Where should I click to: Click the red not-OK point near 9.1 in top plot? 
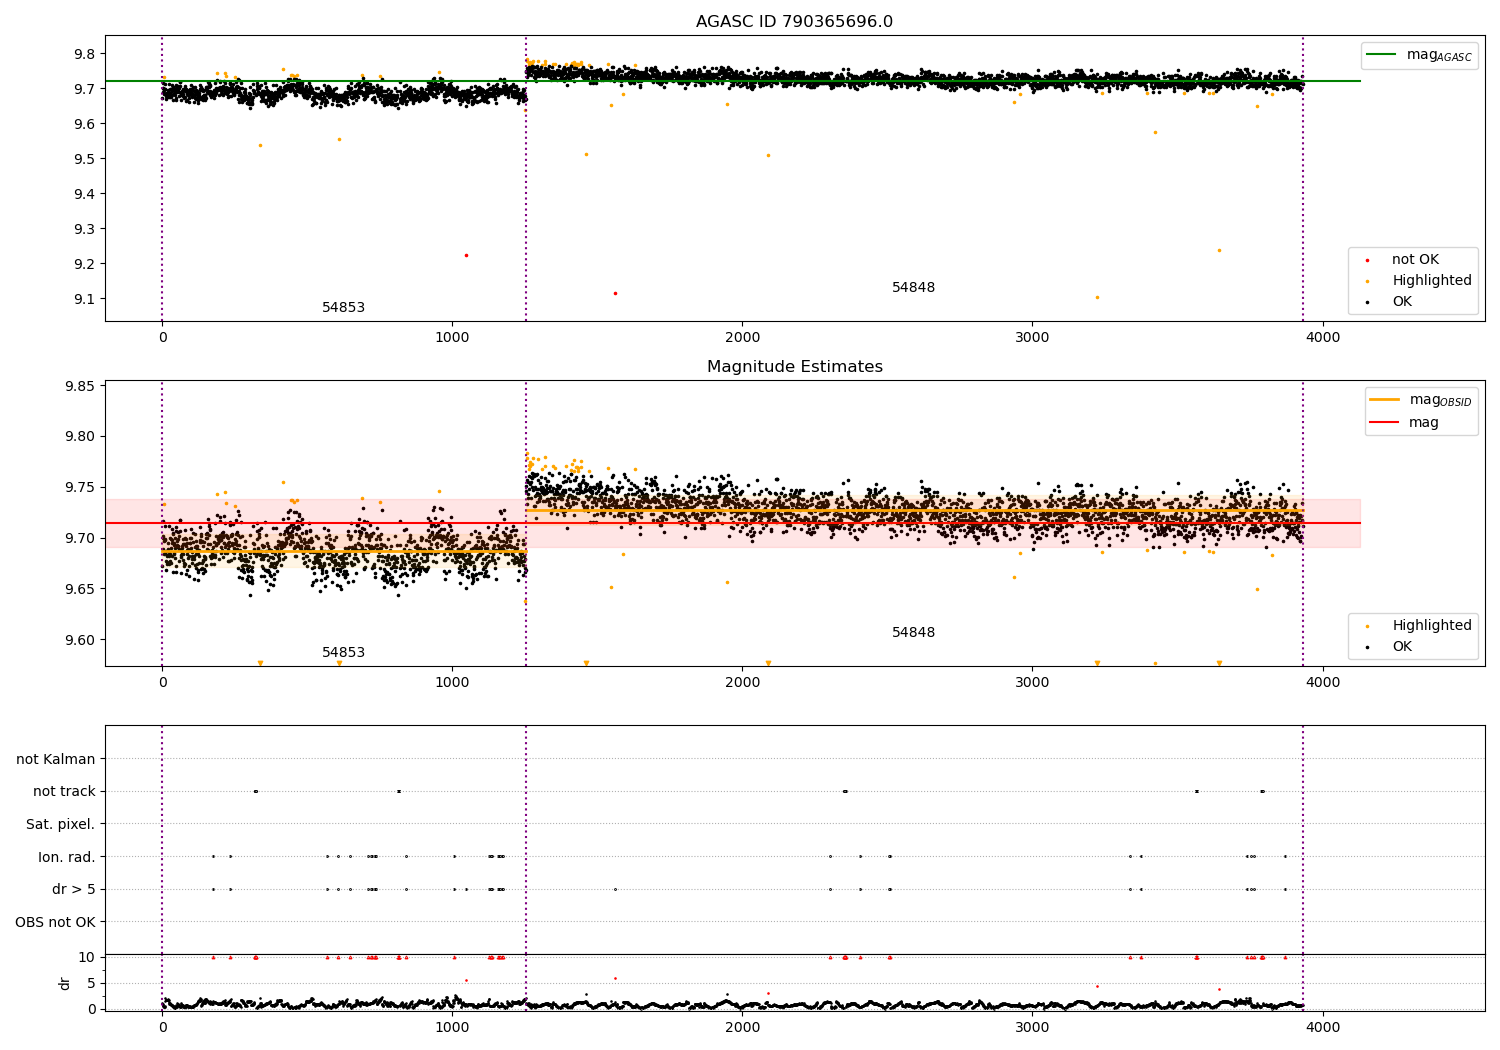tap(615, 293)
